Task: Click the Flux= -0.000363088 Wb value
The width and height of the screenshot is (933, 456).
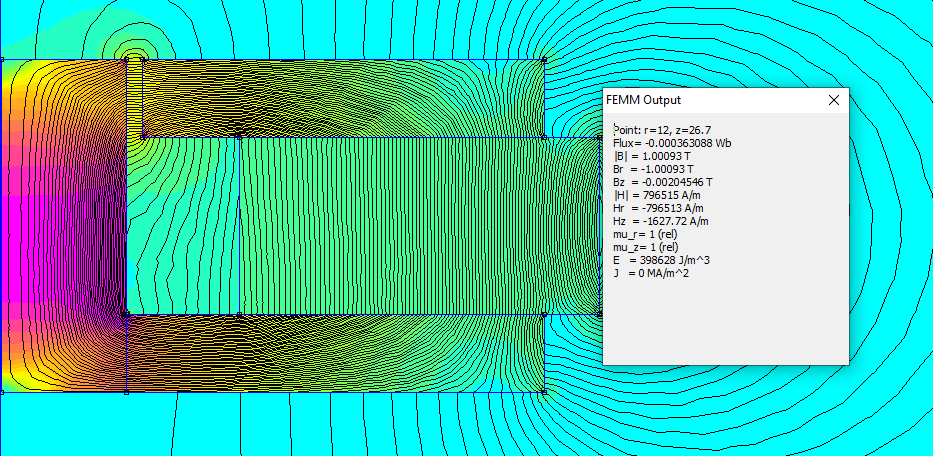Action: (672, 143)
